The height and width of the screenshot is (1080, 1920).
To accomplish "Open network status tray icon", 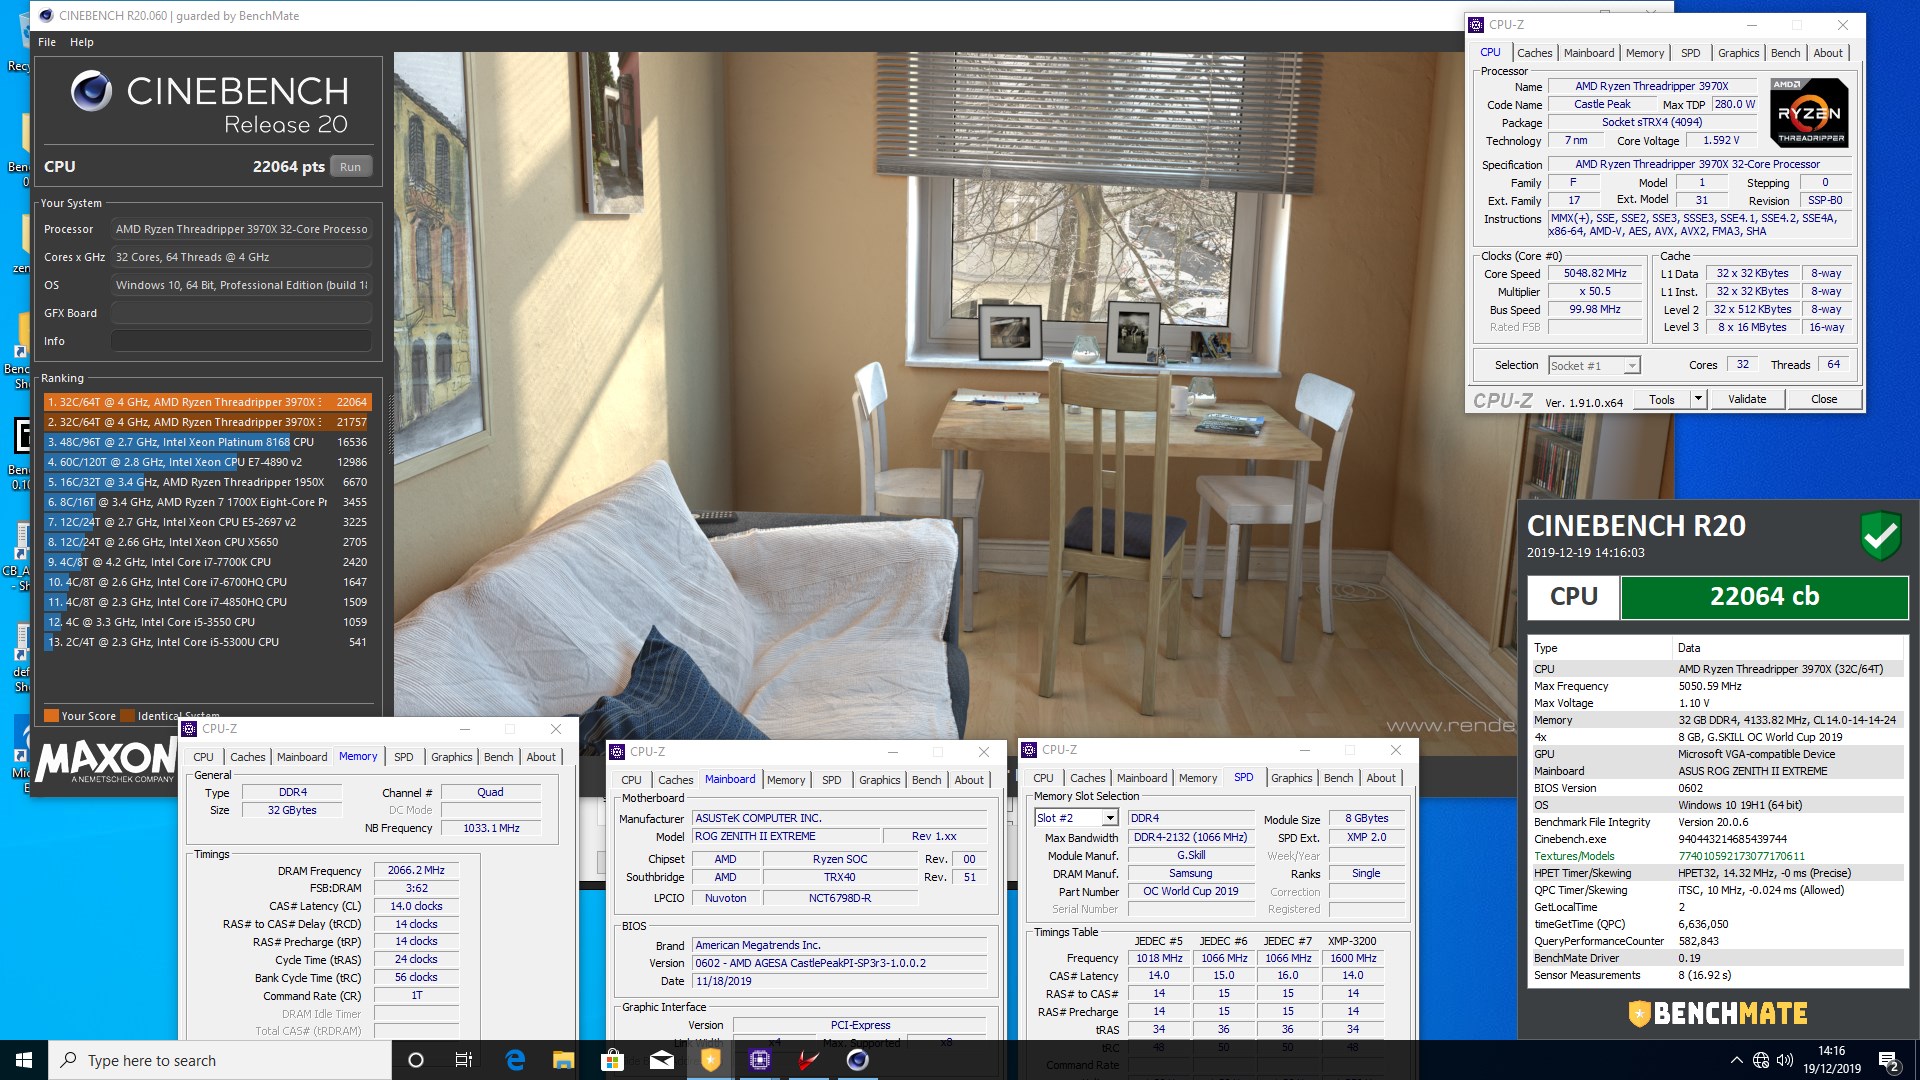I will pos(1761,1060).
